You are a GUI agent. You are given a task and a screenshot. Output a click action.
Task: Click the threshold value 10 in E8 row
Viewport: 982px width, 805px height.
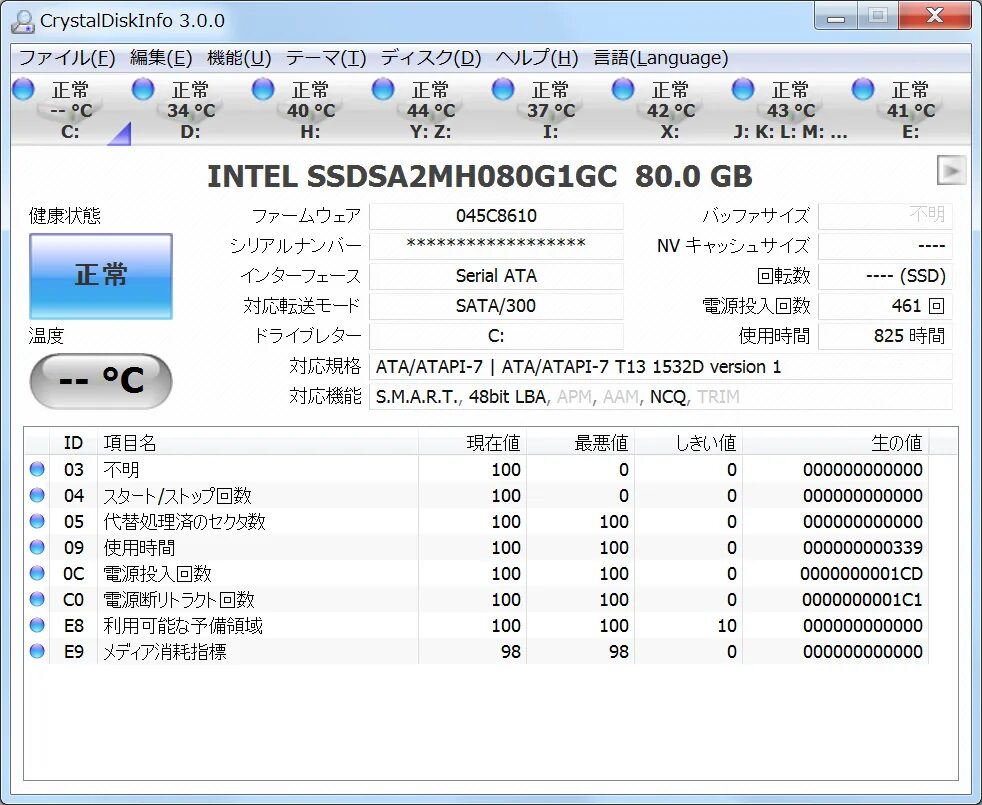(x=726, y=626)
